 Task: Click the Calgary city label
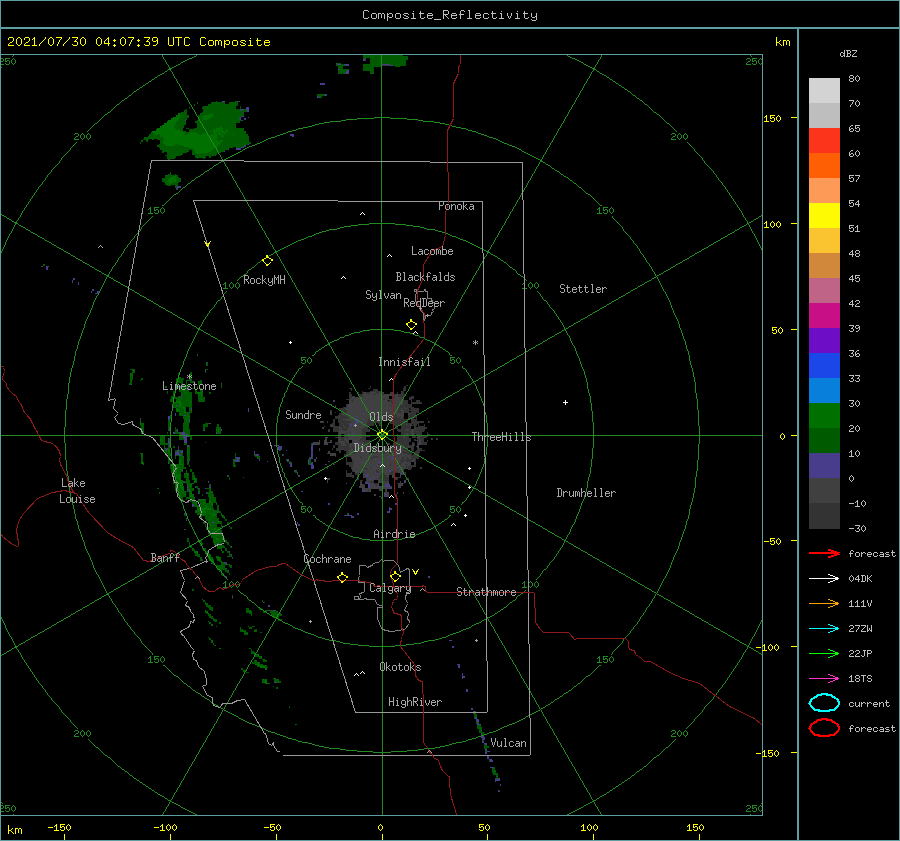point(390,588)
